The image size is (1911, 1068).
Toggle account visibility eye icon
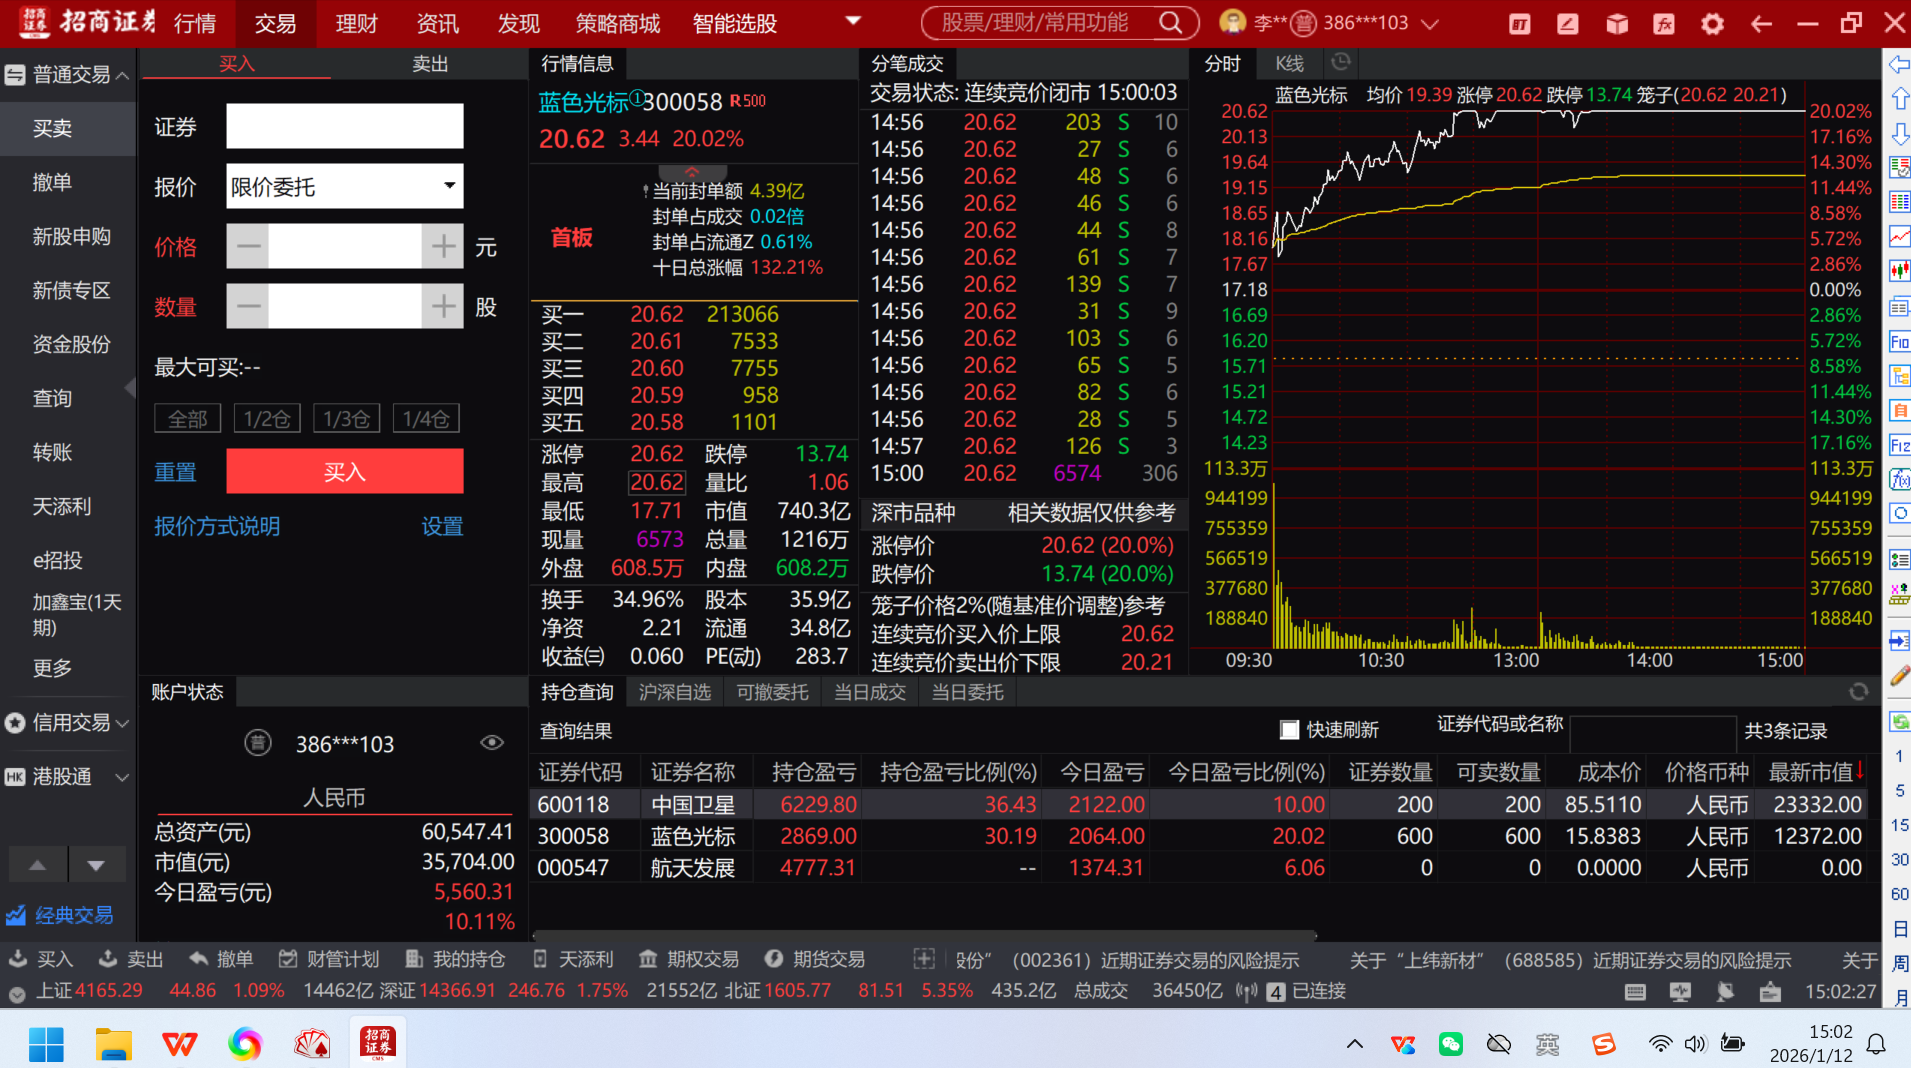(x=491, y=743)
